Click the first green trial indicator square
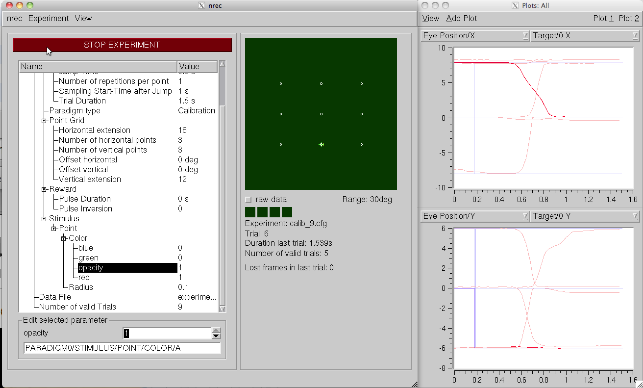The image size is (643, 388). 250,212
